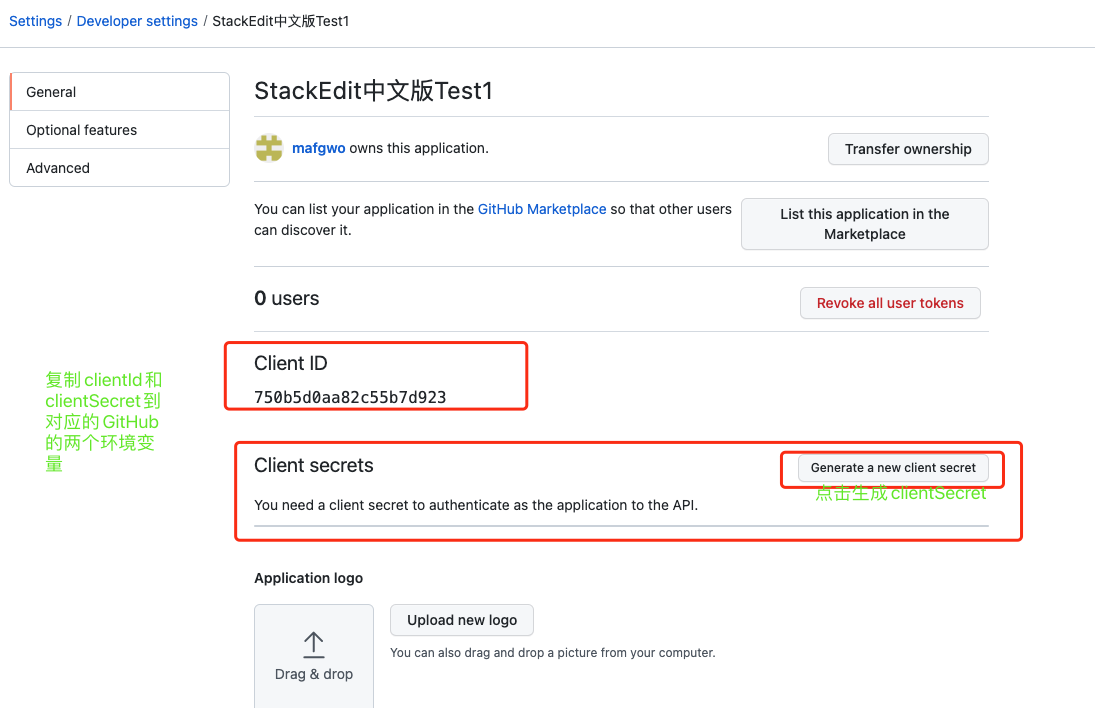Click the Drag & drop logo area

[314, 656]
